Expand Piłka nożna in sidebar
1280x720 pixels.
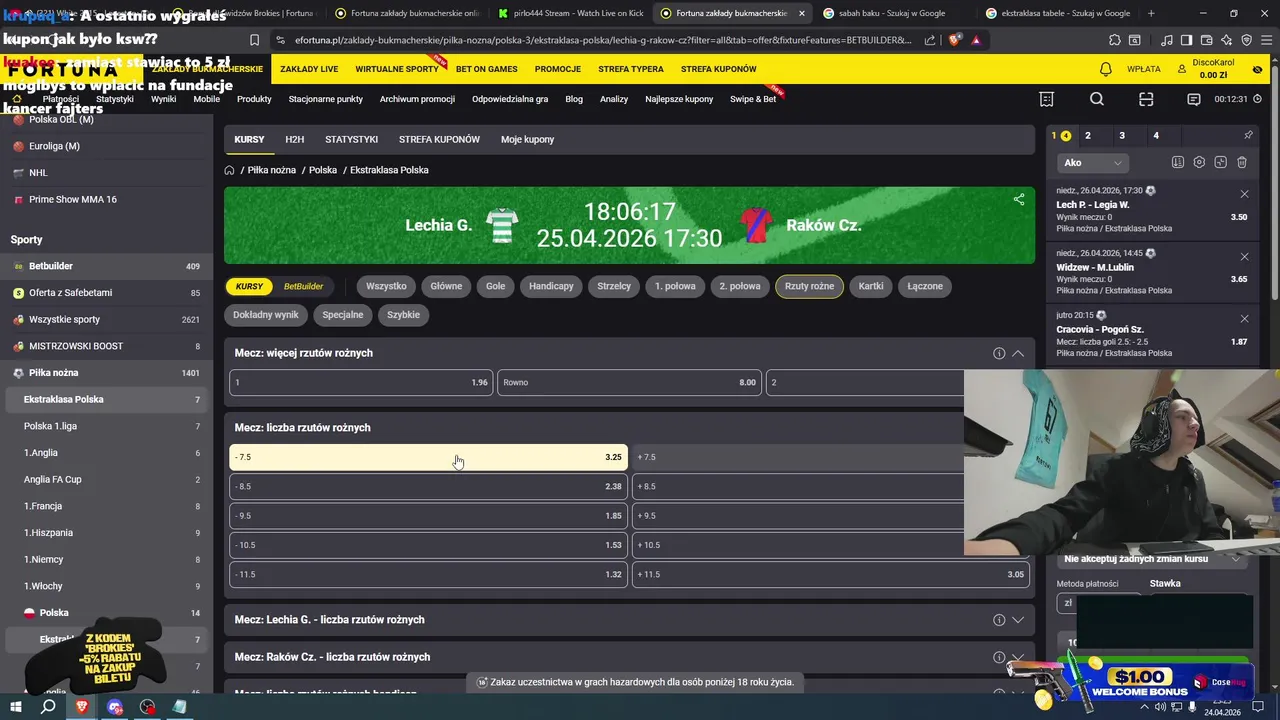coord(106,373)
